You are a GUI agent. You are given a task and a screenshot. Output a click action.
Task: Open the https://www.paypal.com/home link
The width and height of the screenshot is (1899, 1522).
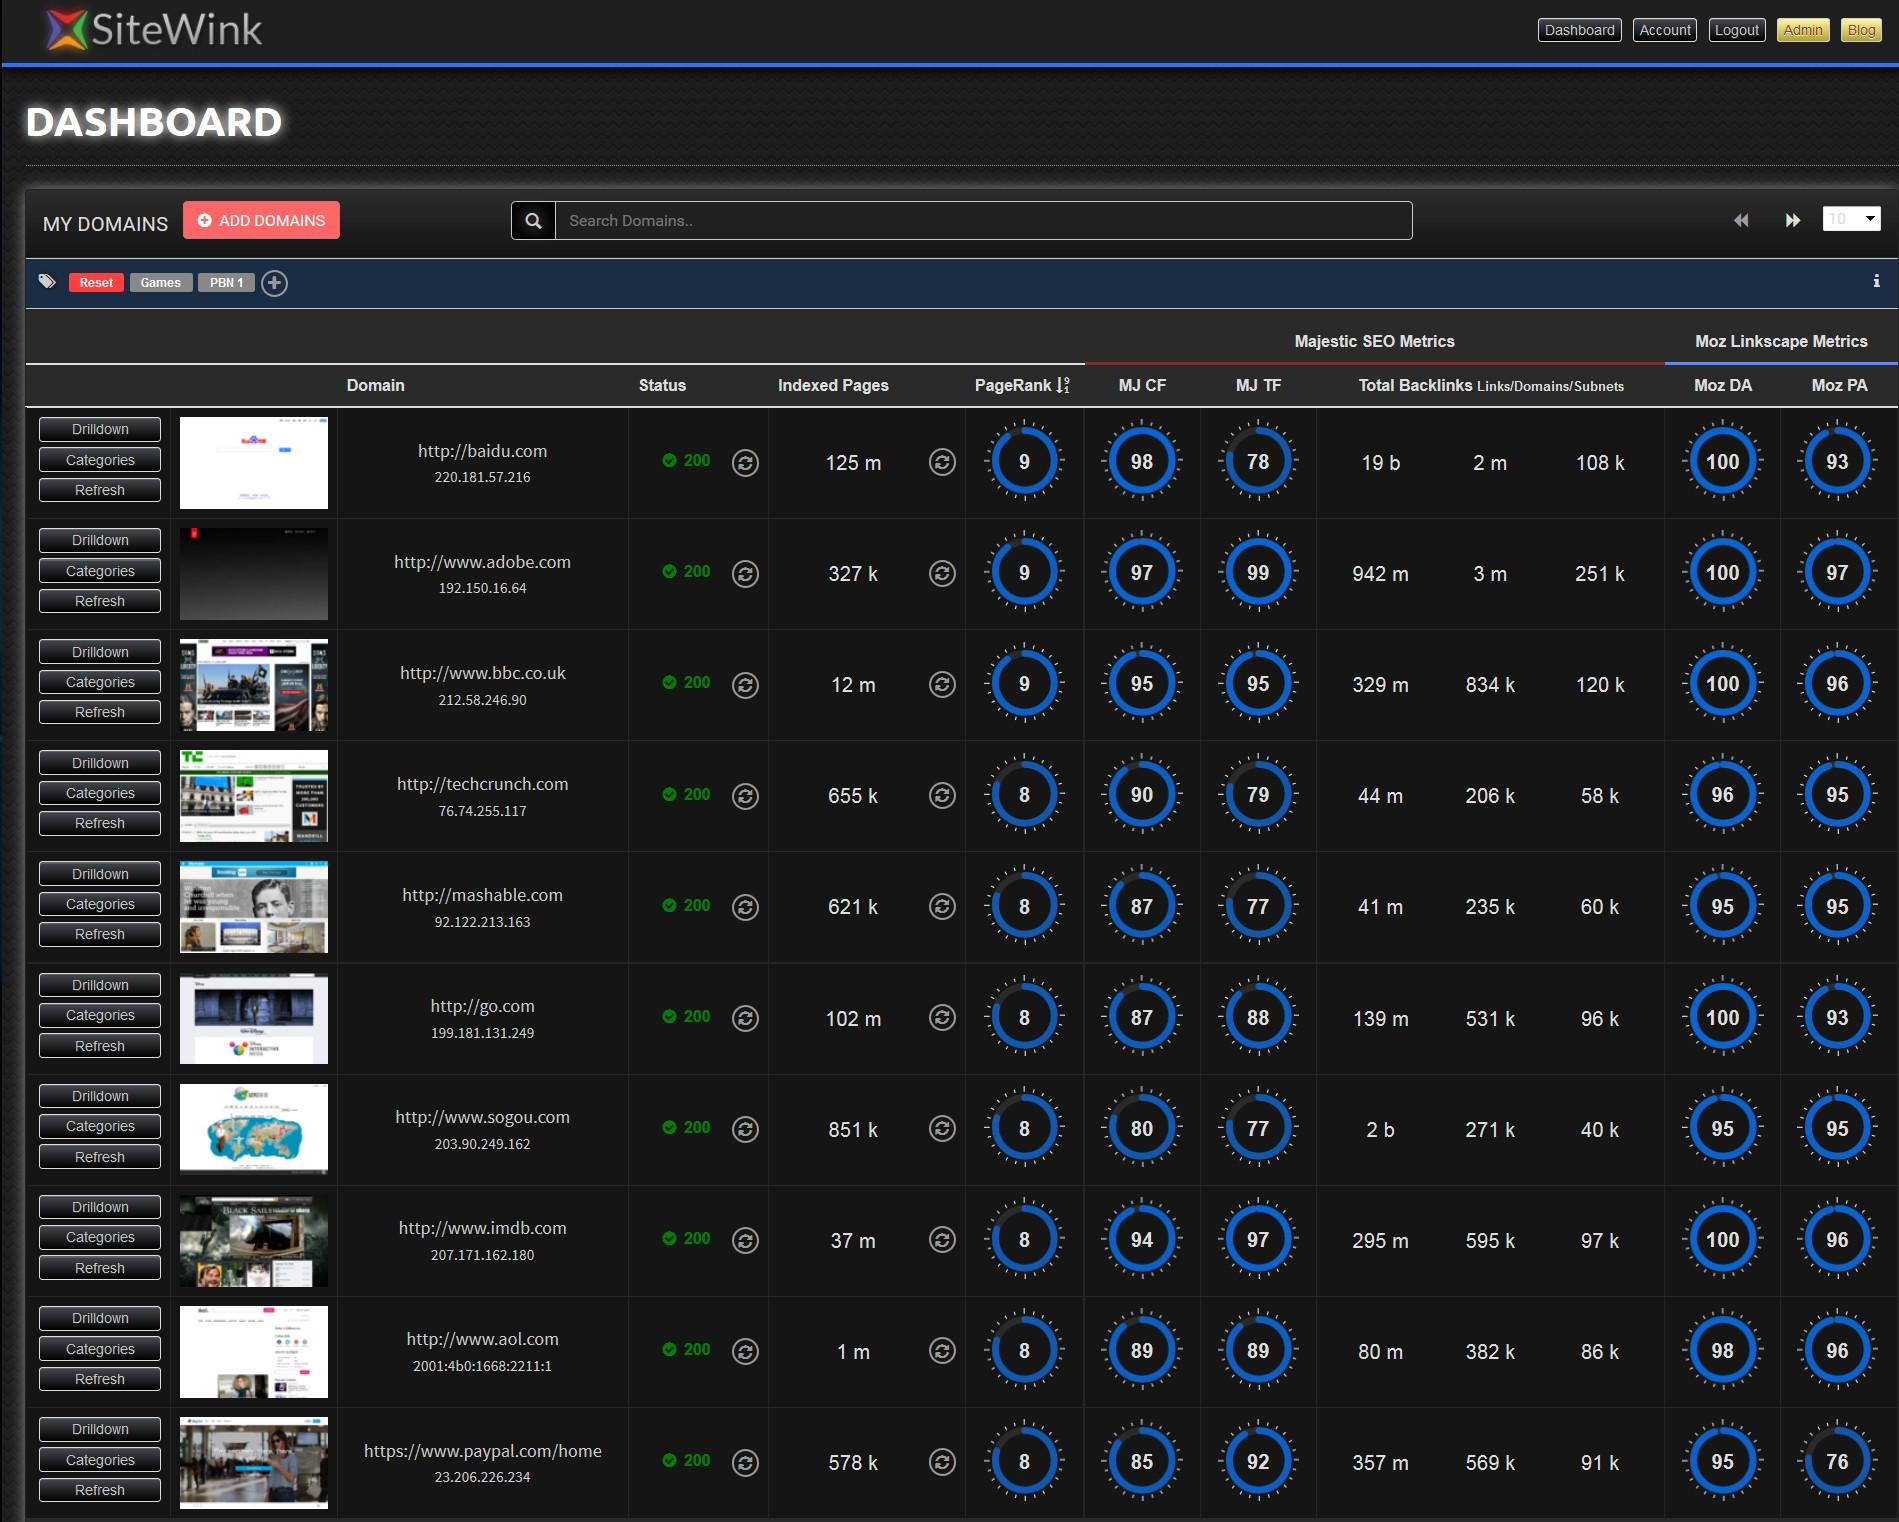(482, 1451)
